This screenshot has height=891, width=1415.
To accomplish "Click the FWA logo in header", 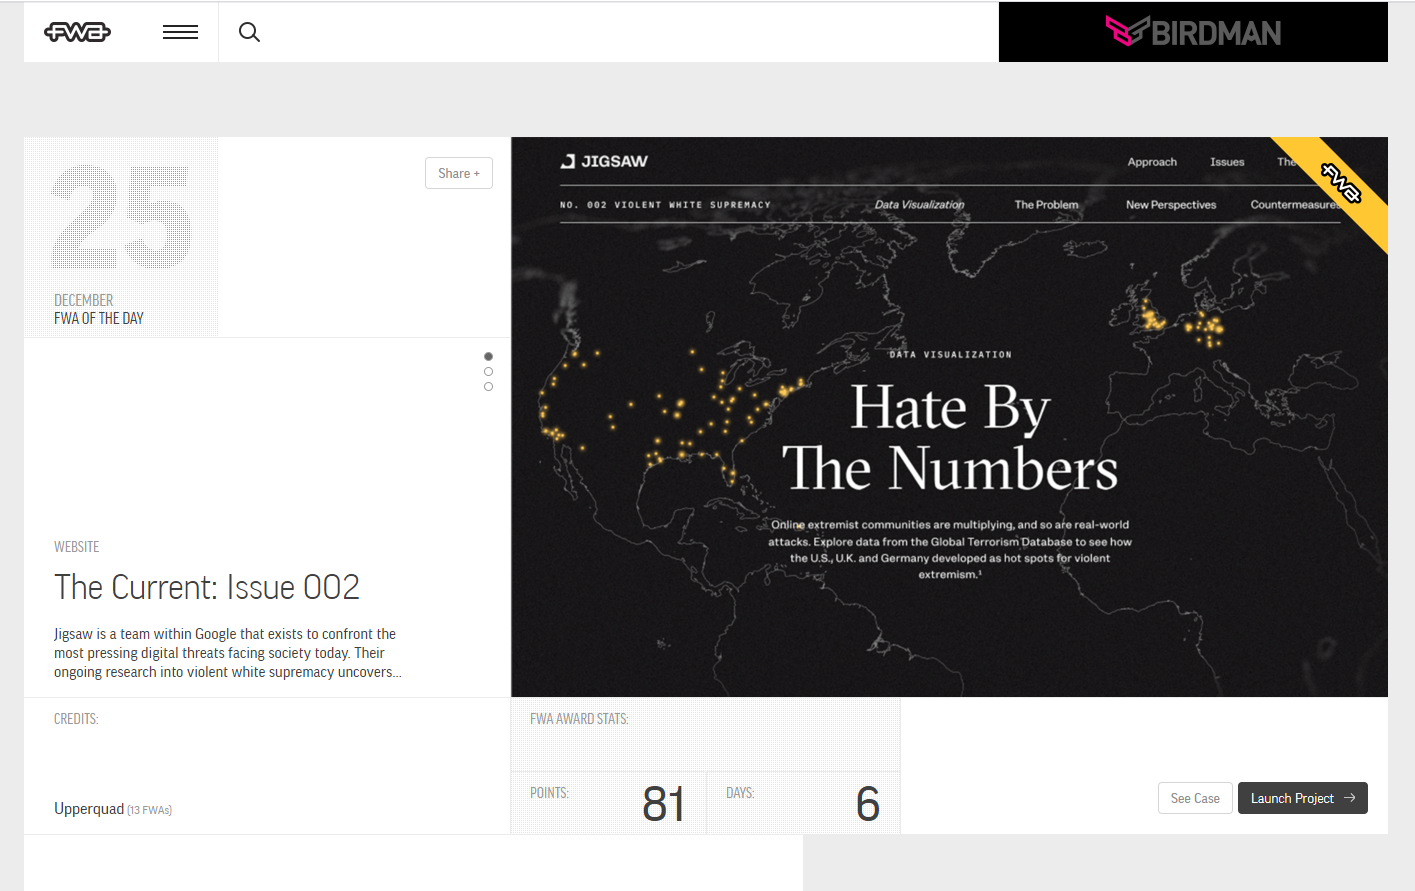I will pos(77,32).
